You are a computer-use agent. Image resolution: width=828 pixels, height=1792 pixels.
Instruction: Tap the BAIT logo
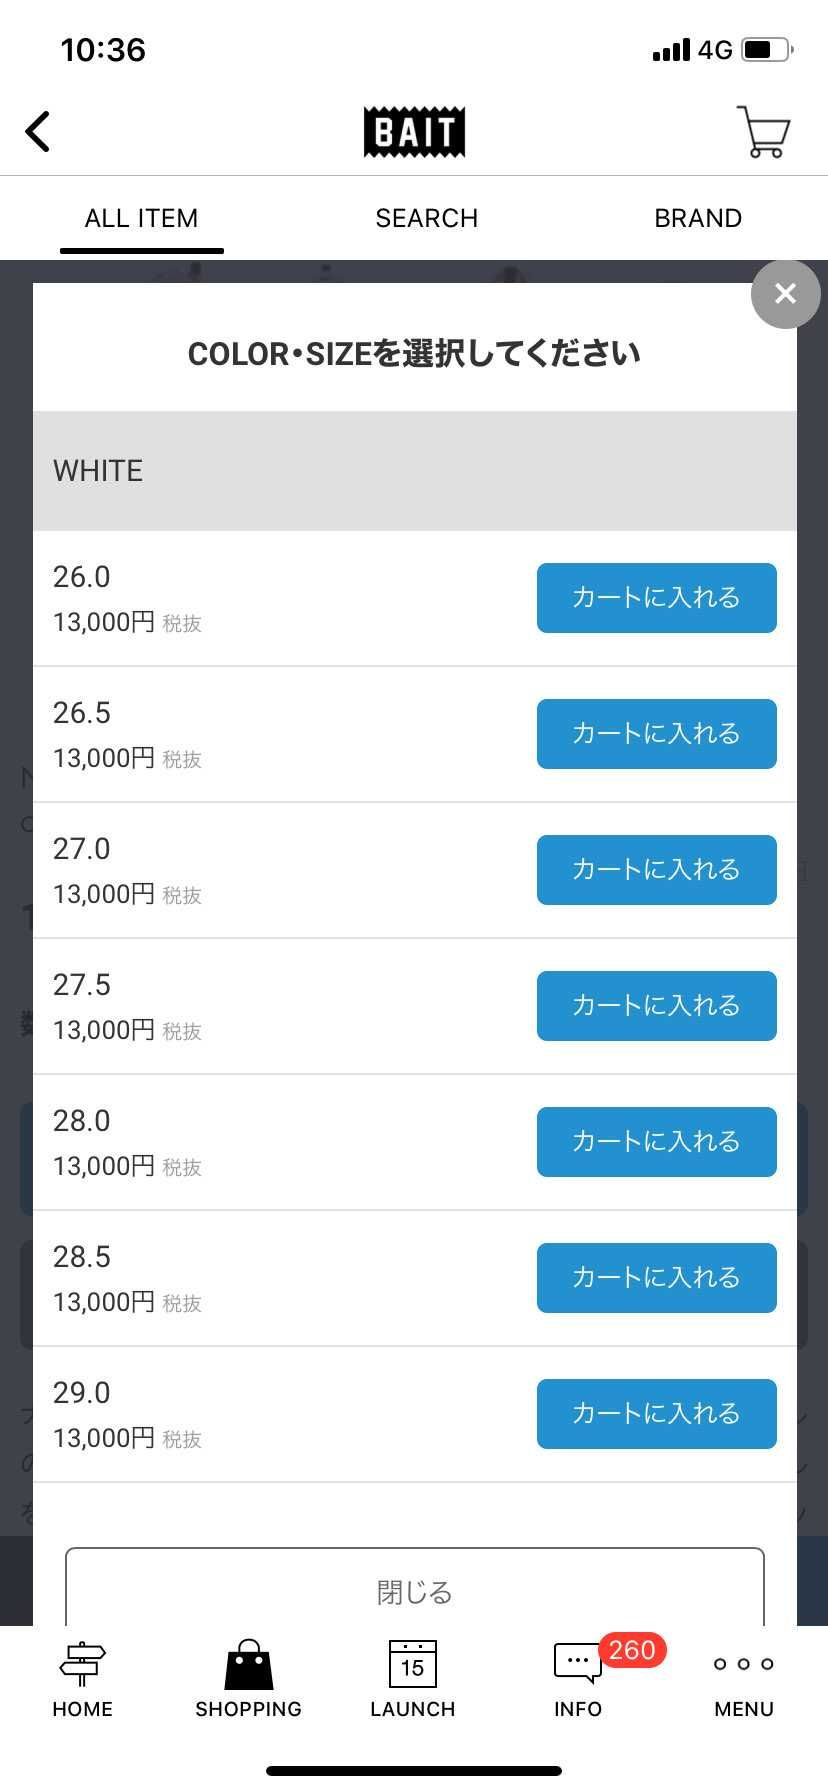coord(414,132)
